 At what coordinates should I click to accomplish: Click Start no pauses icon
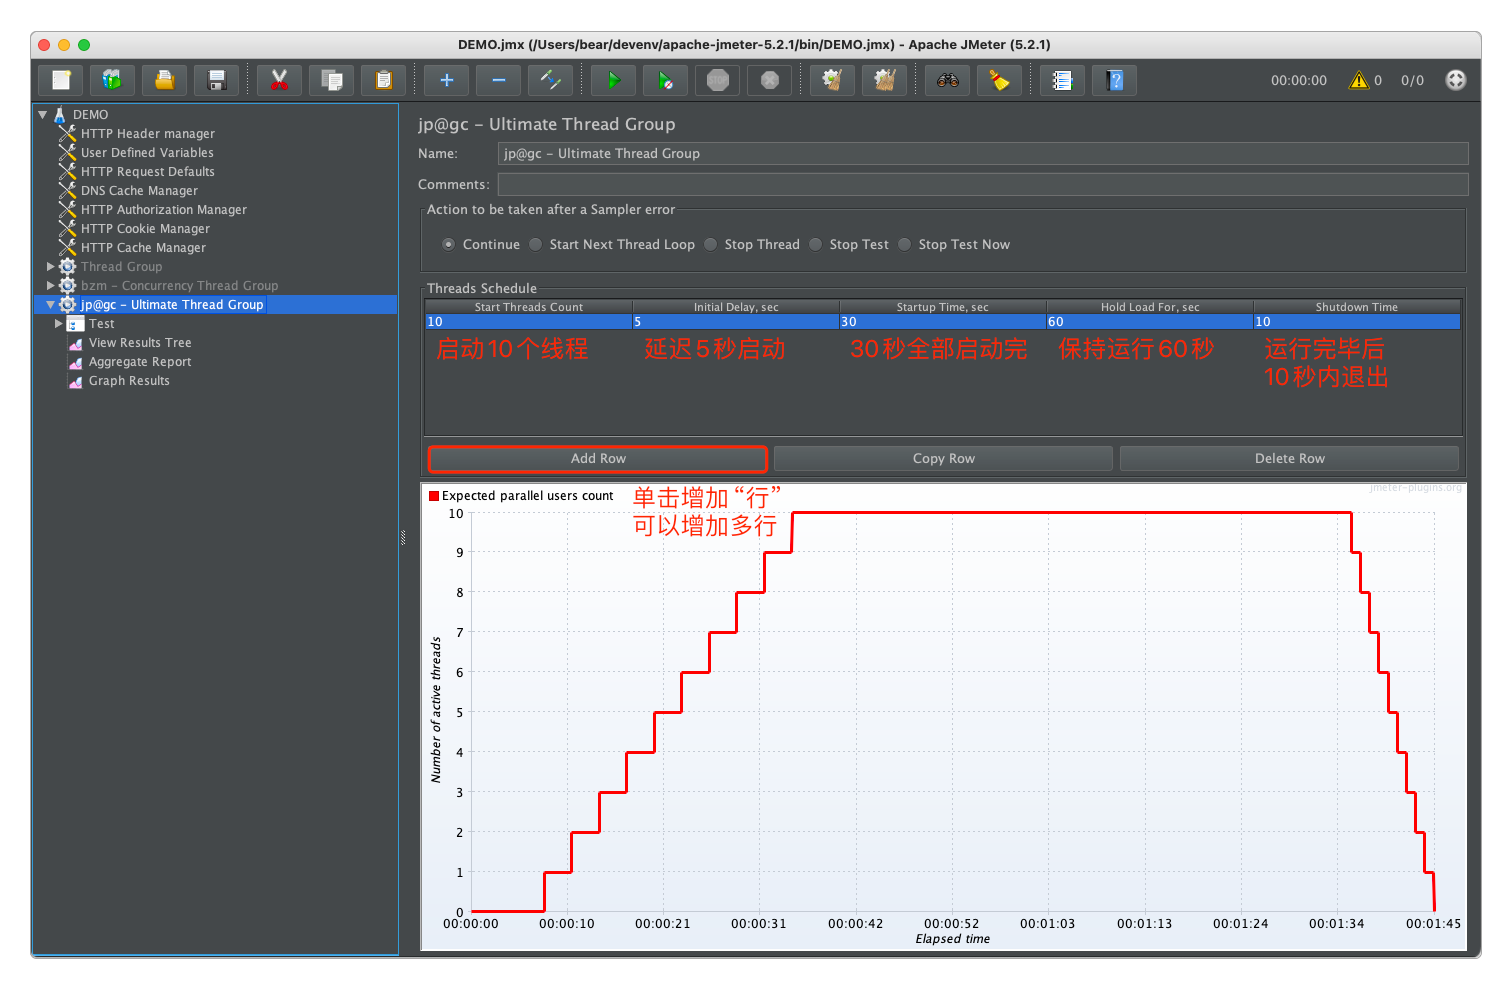coord(665,80)
